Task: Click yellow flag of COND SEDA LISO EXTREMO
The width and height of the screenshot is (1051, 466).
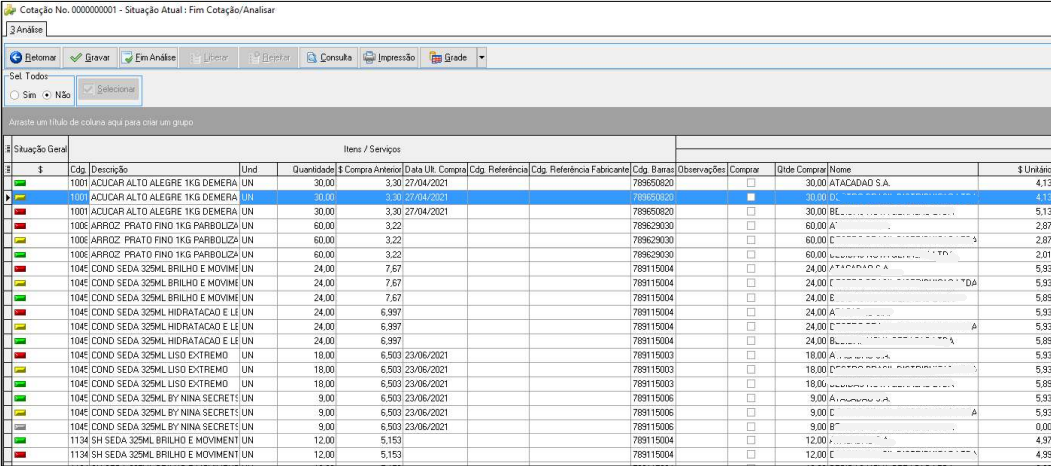Action: pos(20,369)
